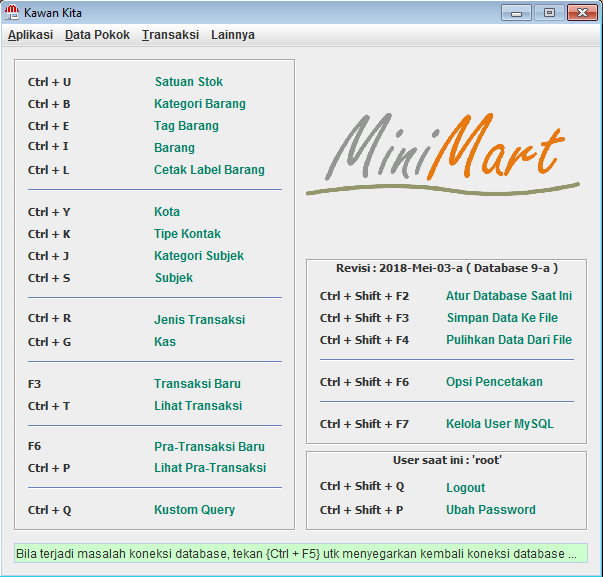Click the Logout link
Viewport: 603px width, 577px height.
point(465,488)
